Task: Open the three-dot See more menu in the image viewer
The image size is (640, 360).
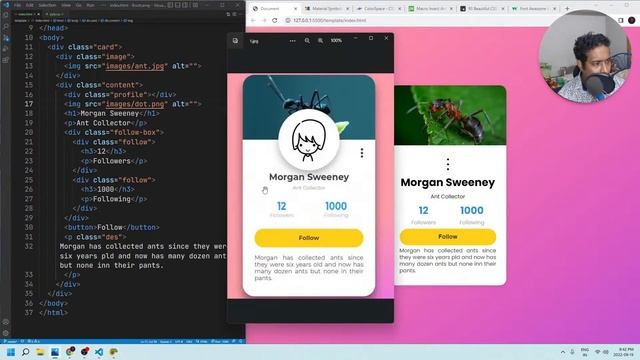Action: 292,41
